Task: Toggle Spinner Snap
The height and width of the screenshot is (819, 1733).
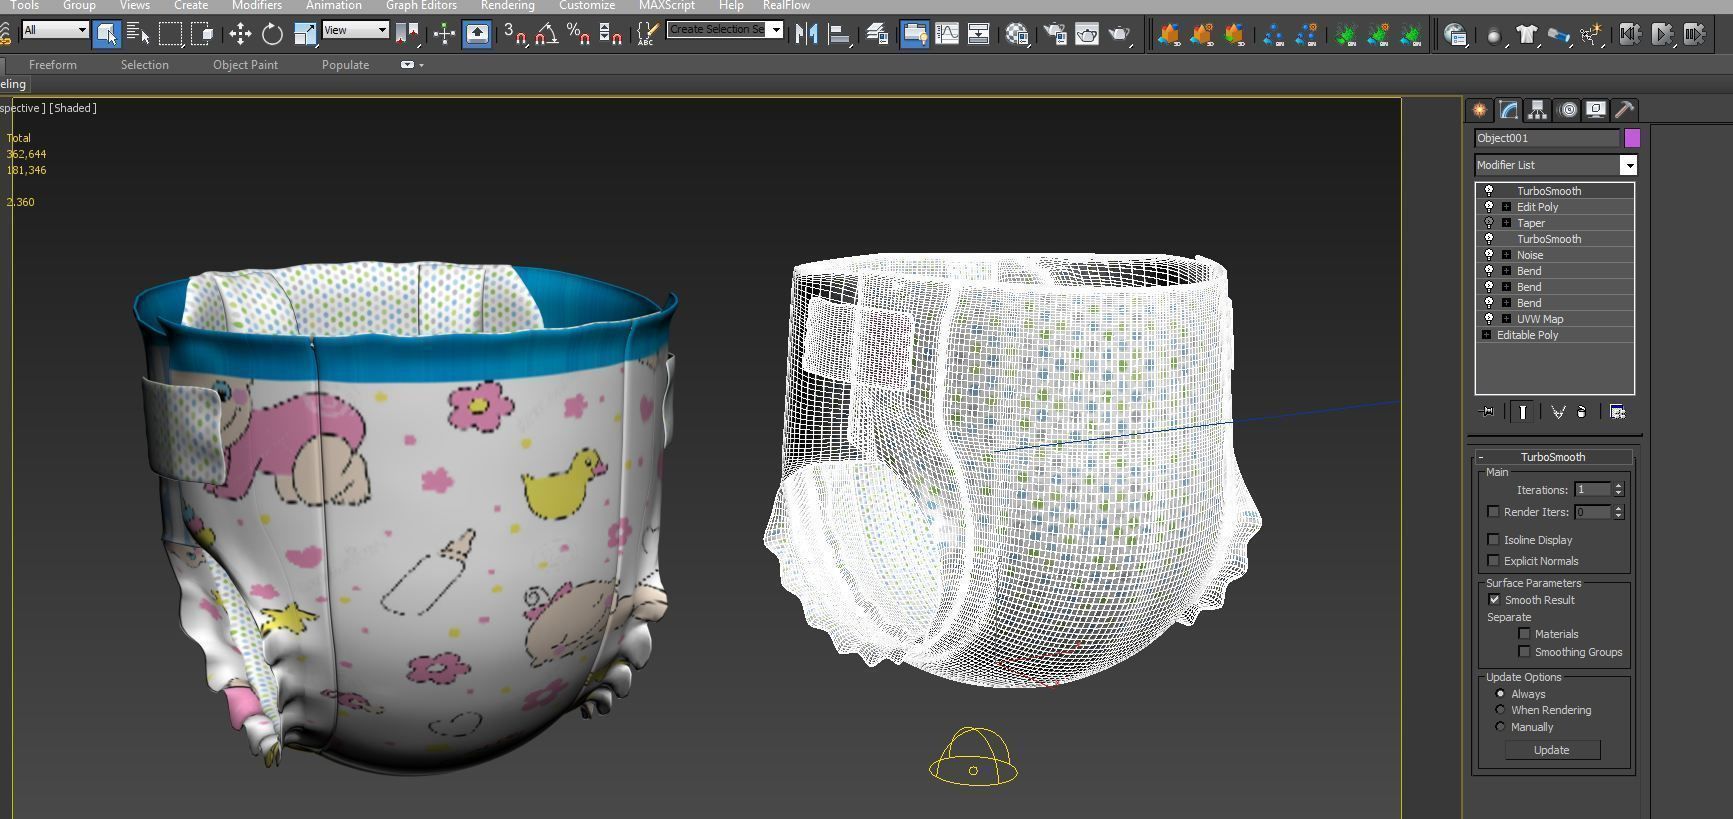Action: 610,34
